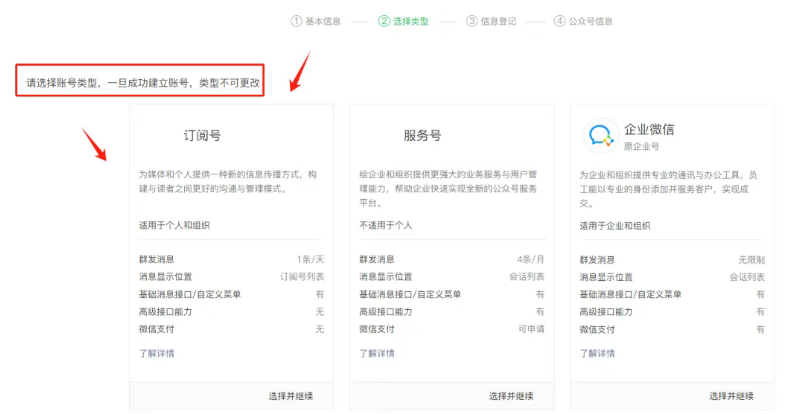This screenshot has height=414, width=792.
Task: Click the 订阅号 card title
Action: tap(202, 135)
